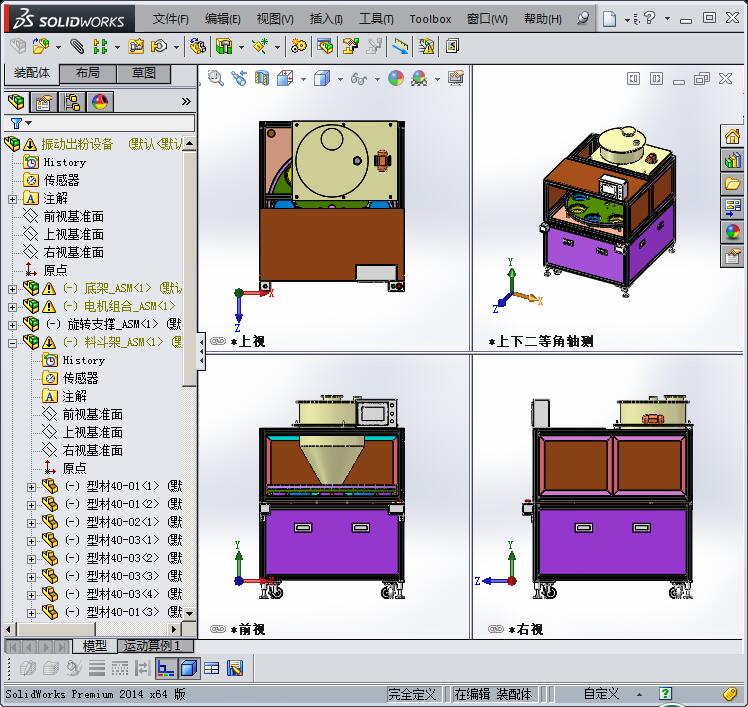748x707 pixels.
Task: Click the View Orientation cube icon
Action: pyautogui.click(x=285, y=78)
